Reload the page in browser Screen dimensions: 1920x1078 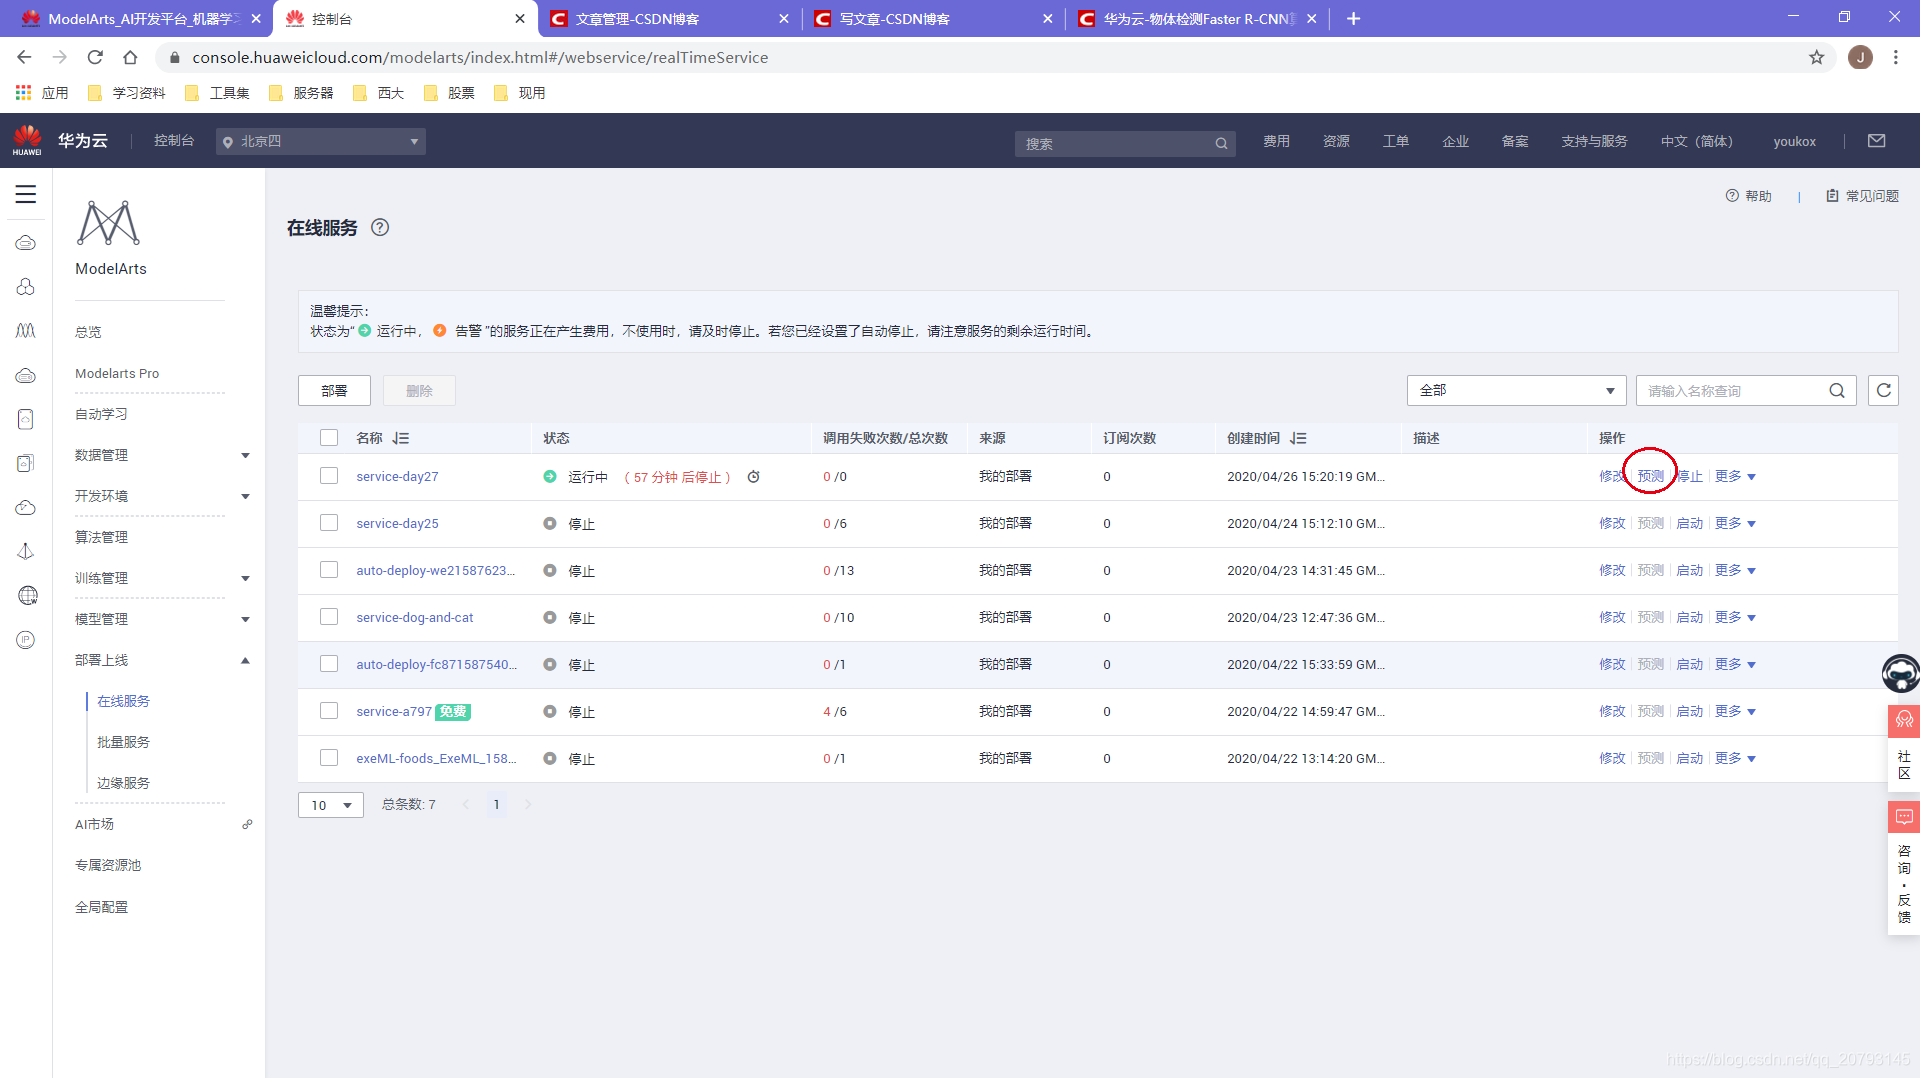pyautogui.click(x=95, y=57)
